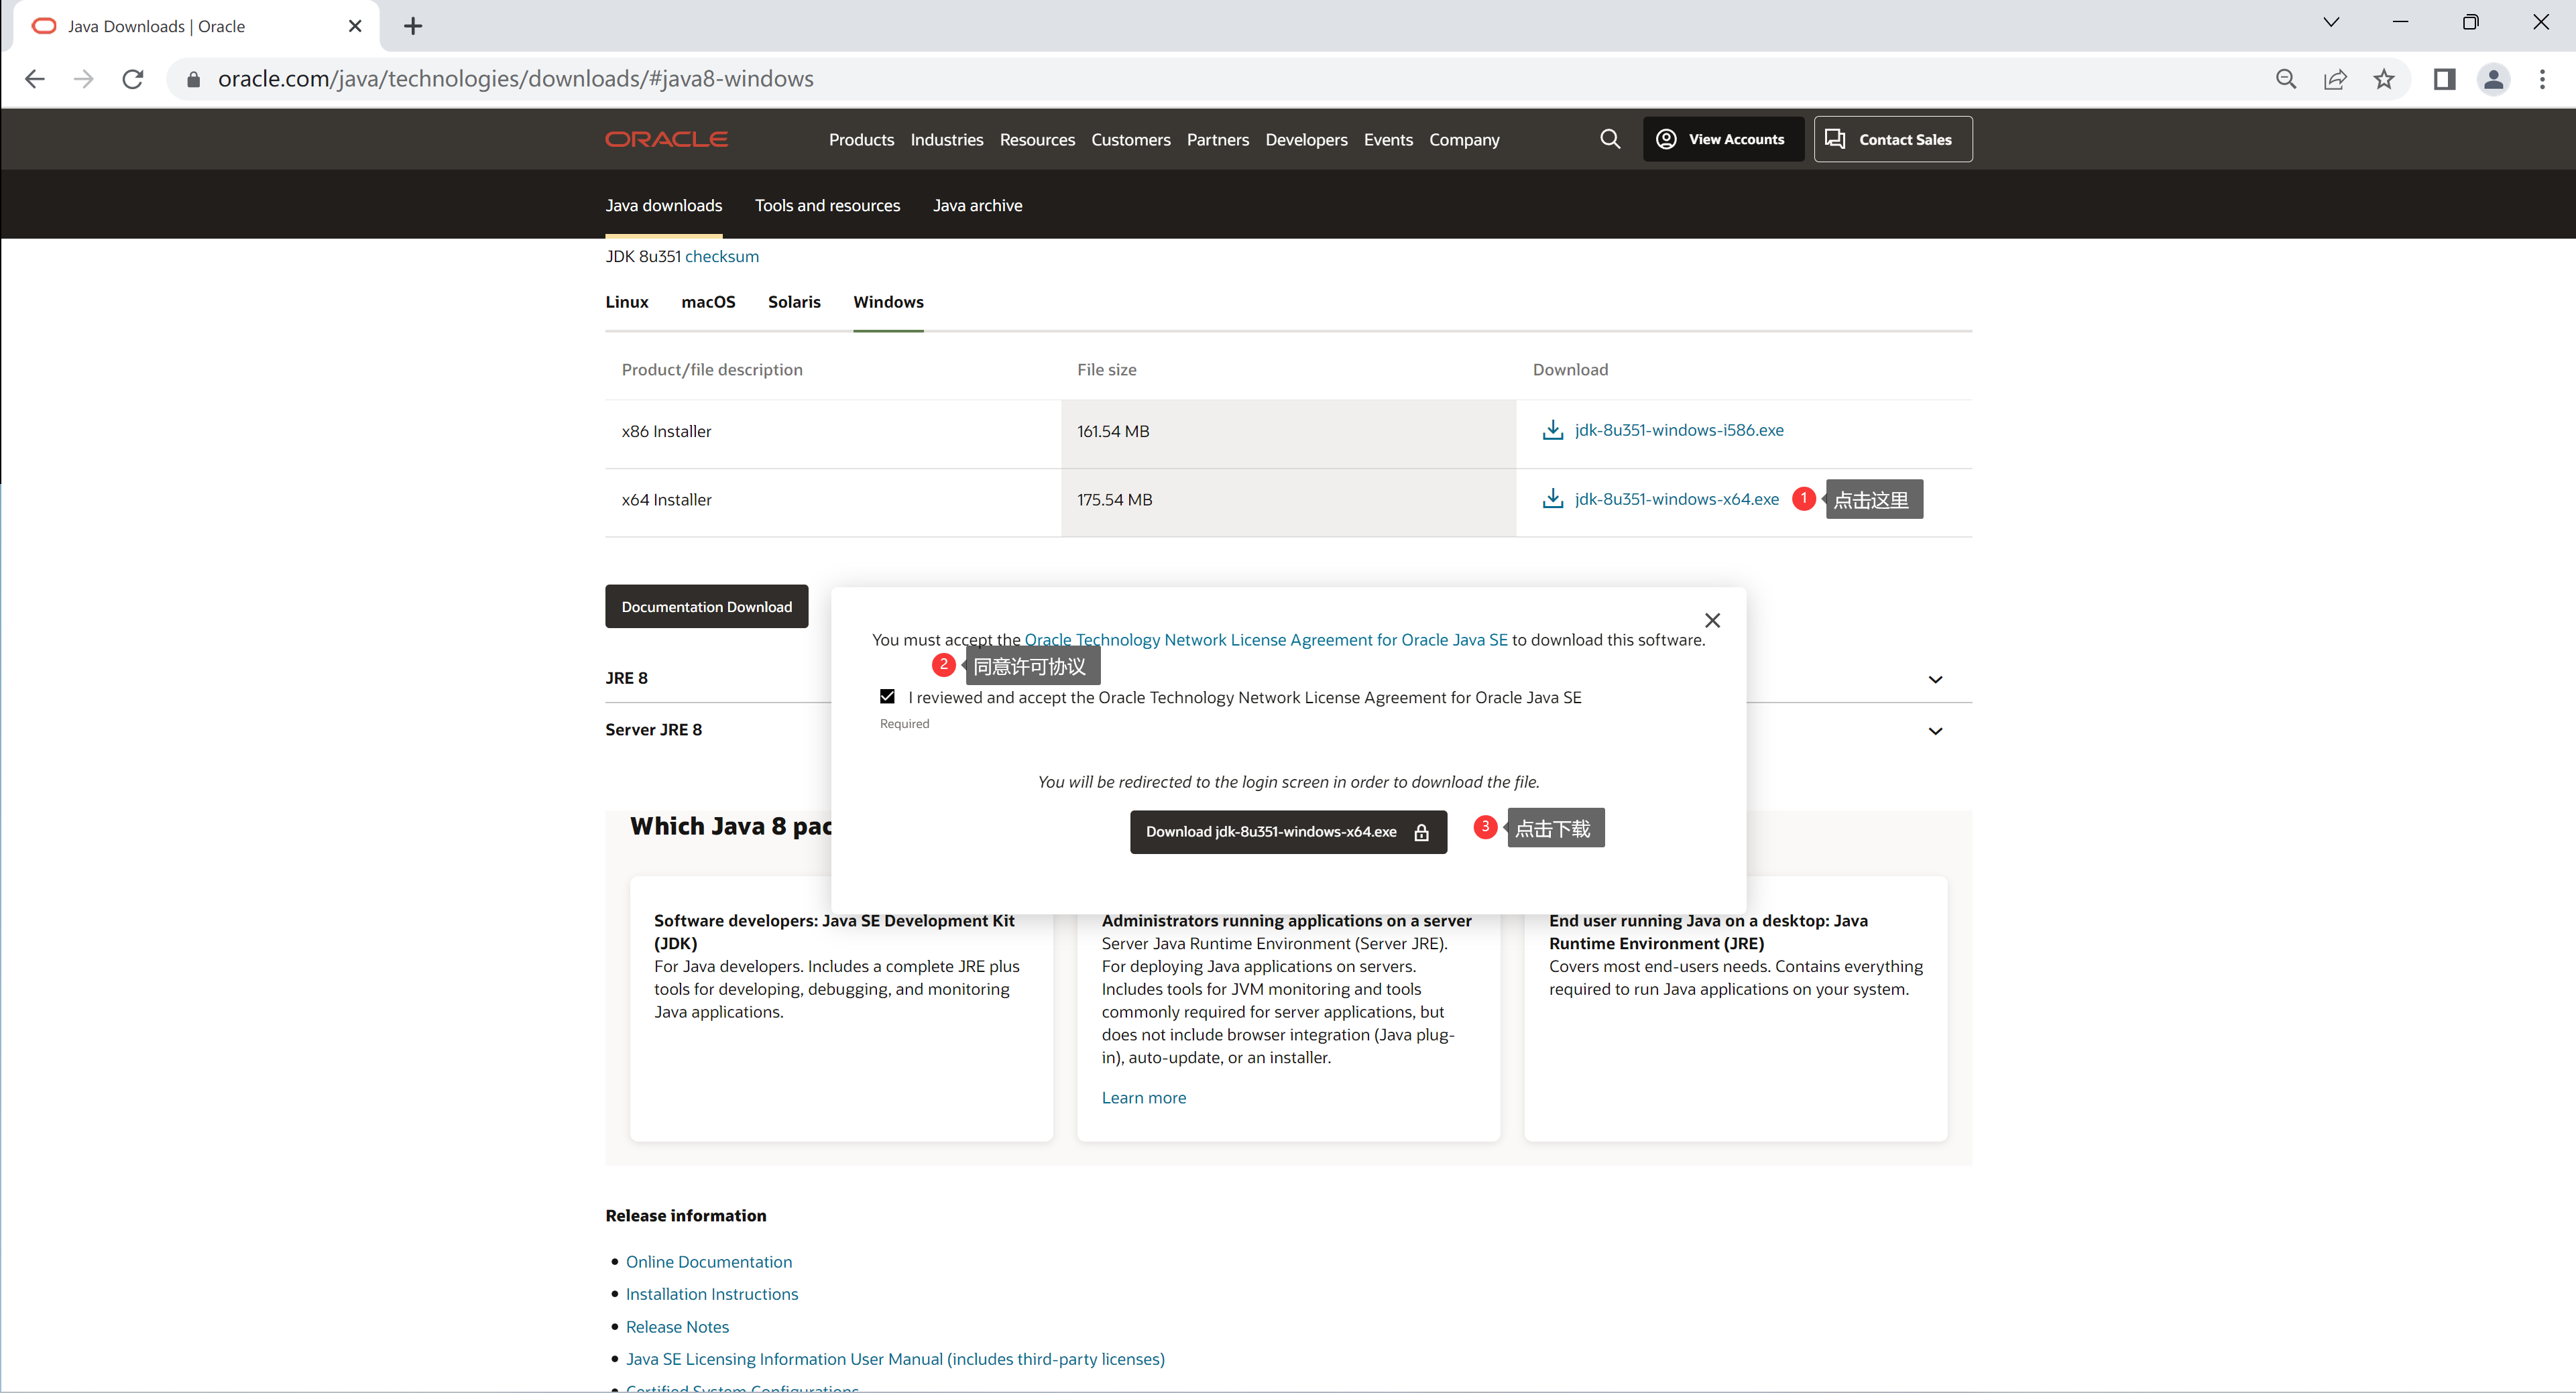
Task: Open the browser zoom magnifier icon
Action: (x=2286, y=79)
